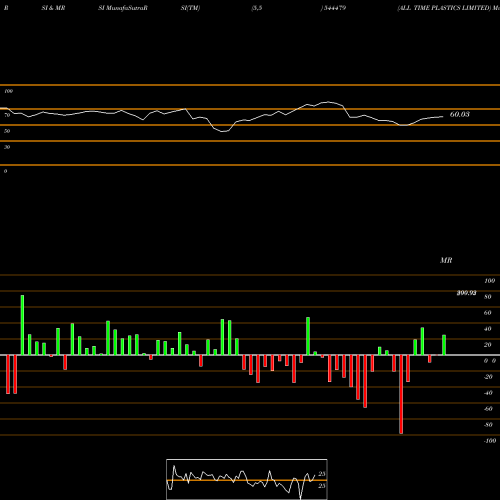The image size is (500, 500).
Task: Click the MR axis label -20
Action: 488,377
